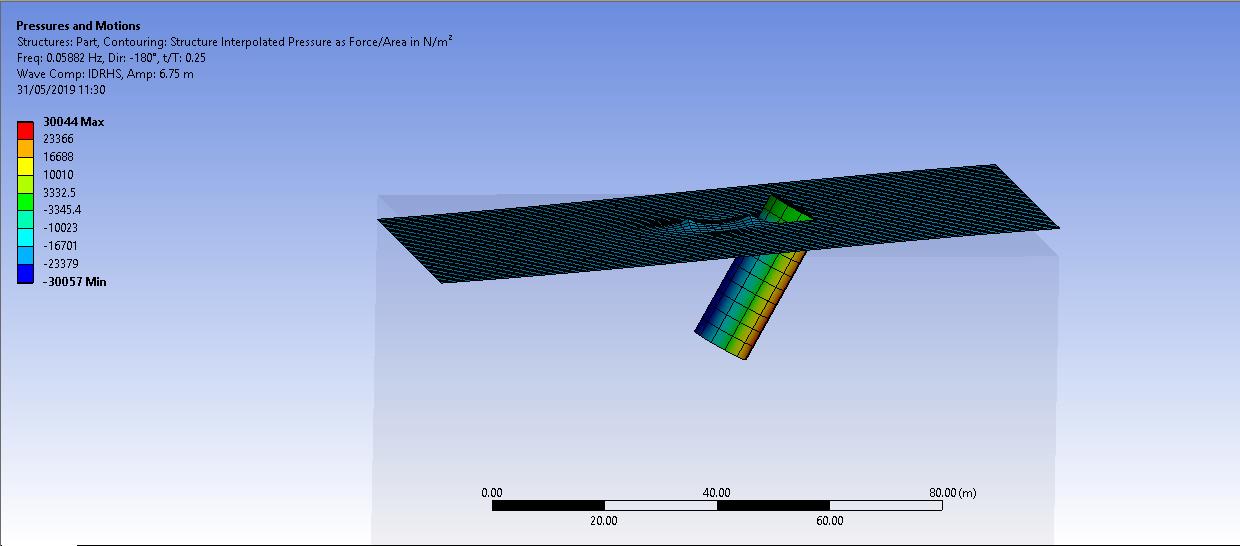The image size is (1240, 546).
Task: Click the 40.00 scale bar label
Action: [716, 492]
